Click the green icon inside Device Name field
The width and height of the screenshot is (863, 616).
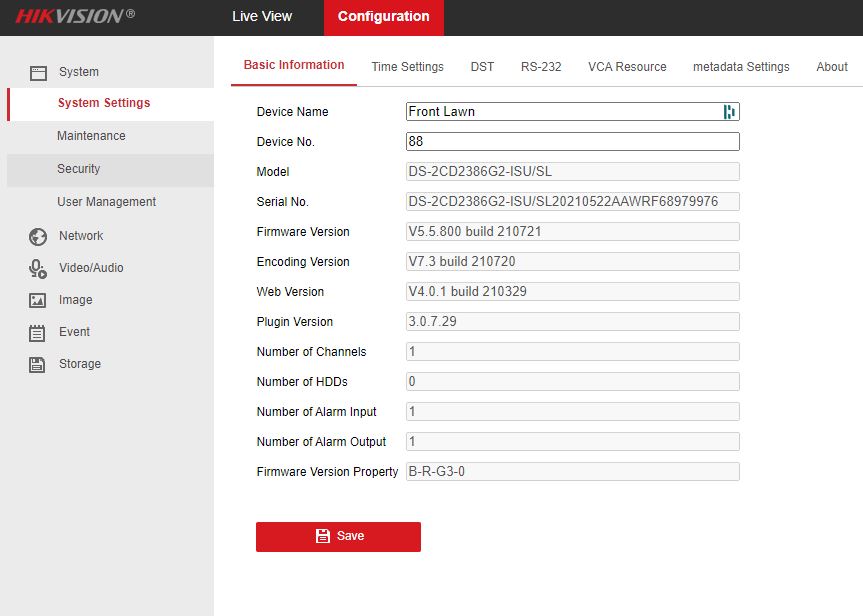pos(729,112)
